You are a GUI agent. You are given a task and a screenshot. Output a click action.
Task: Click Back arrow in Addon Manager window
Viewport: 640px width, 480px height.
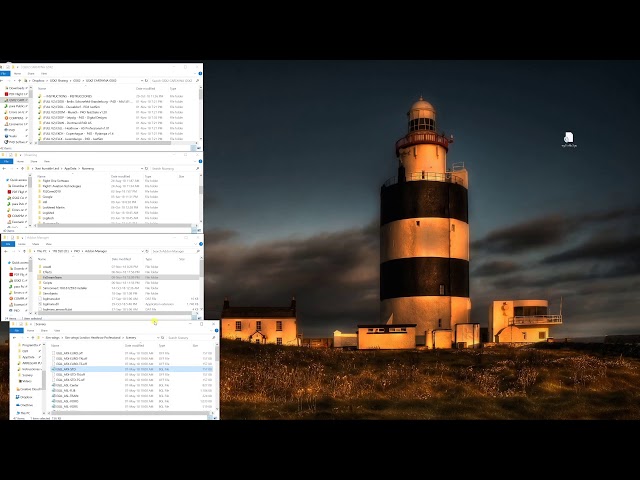[5, 251]
